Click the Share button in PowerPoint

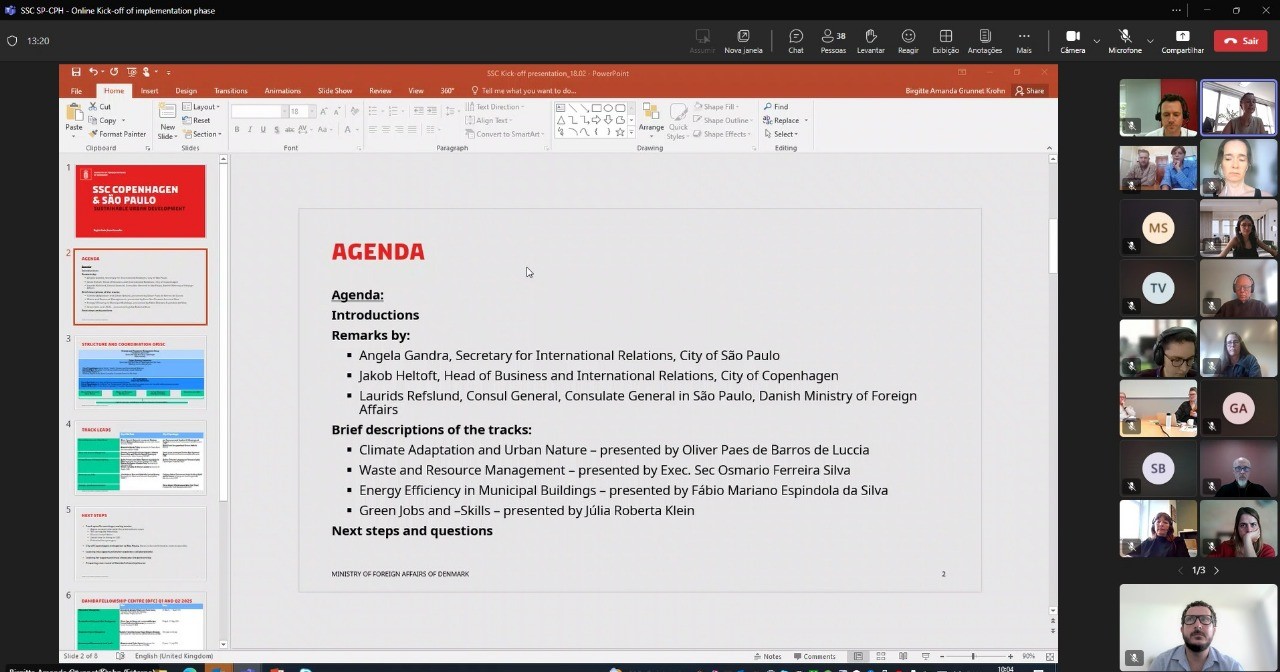(1029, 91)
